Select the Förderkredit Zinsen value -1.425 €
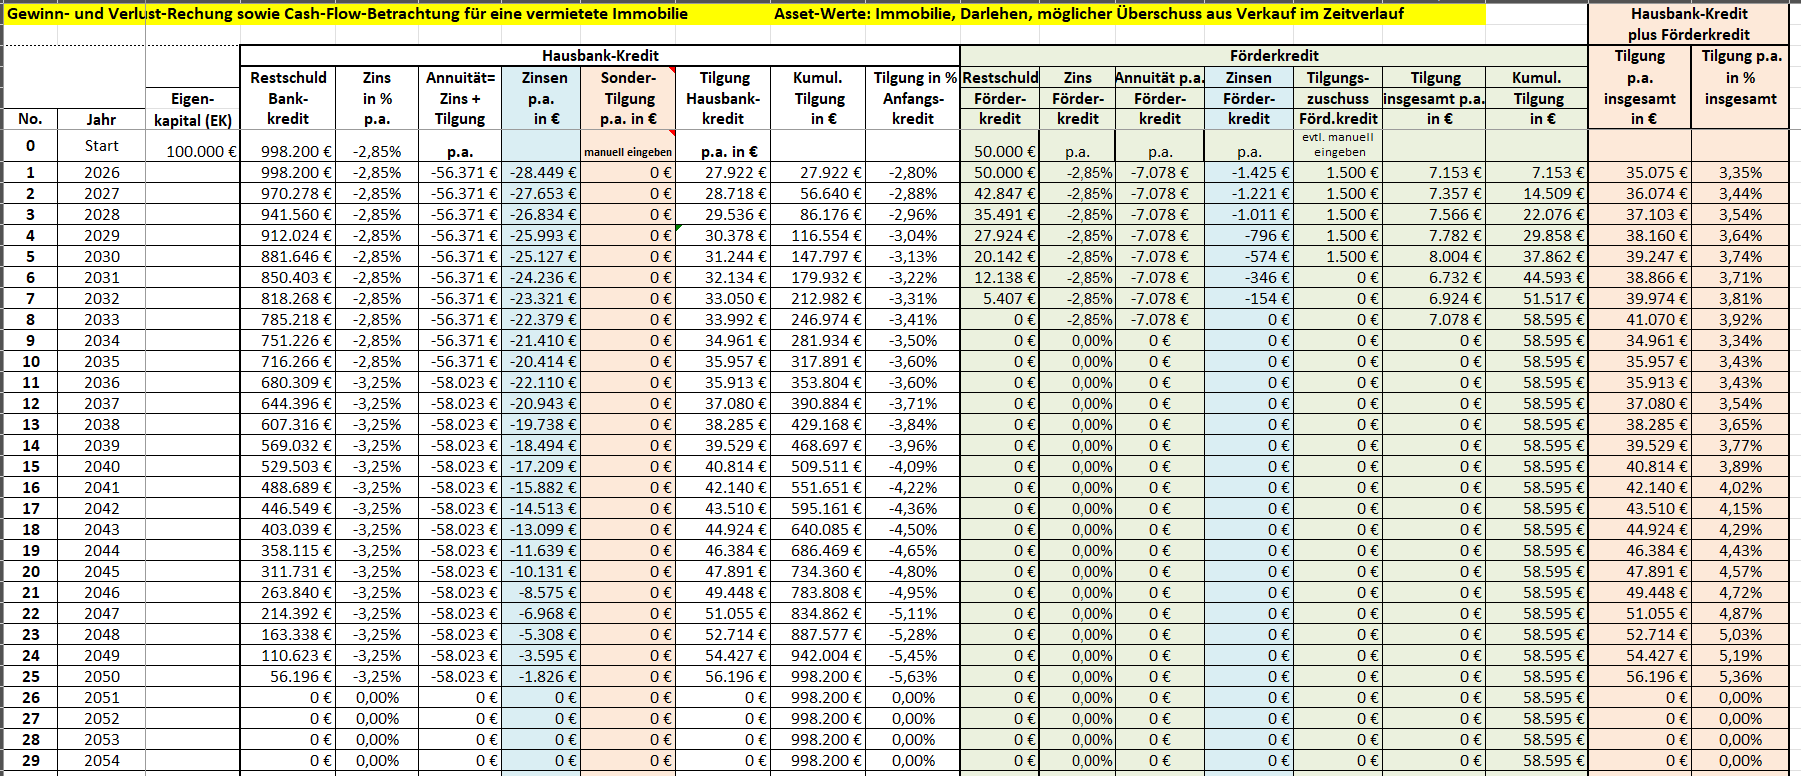Viewport: 1801px width, 776px height. point(1249,172)
